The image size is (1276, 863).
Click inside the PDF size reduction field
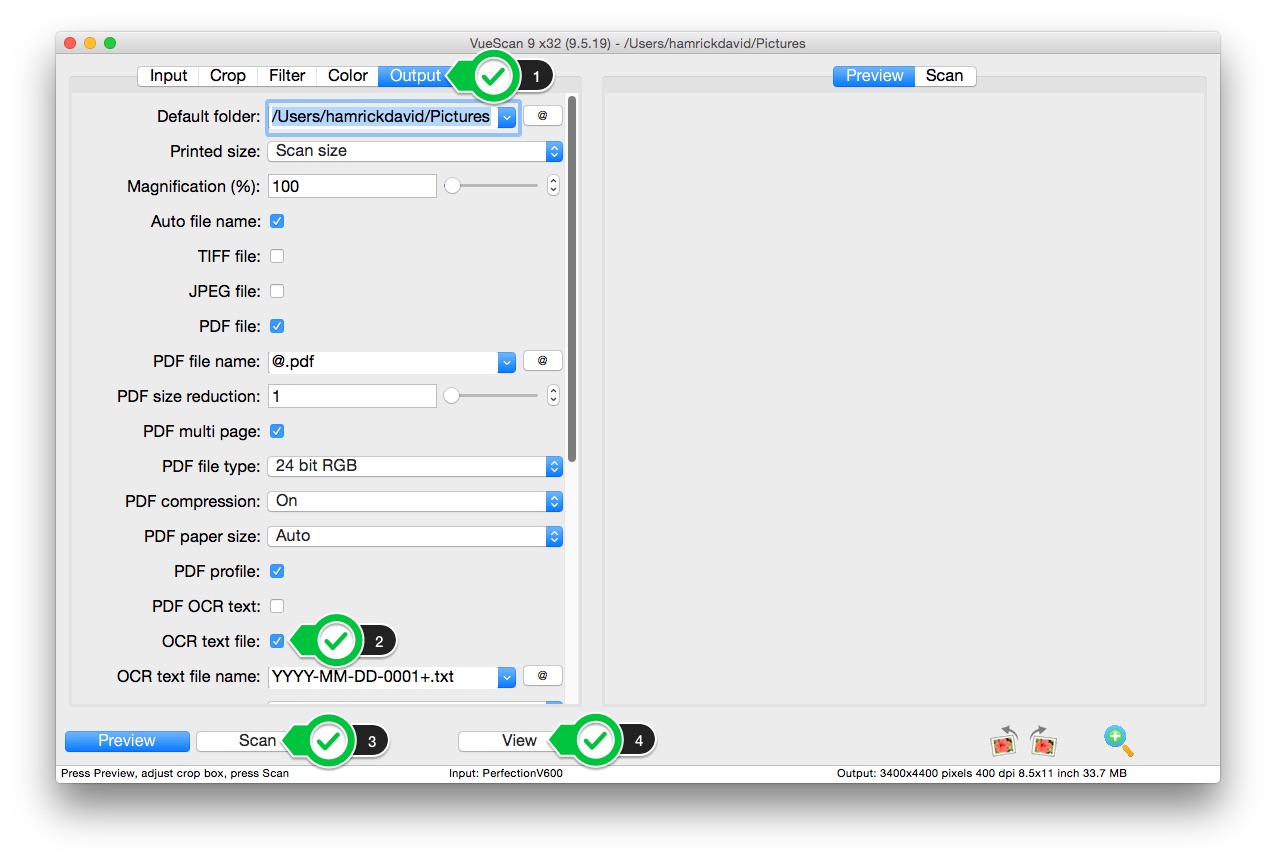coord(350,395)
